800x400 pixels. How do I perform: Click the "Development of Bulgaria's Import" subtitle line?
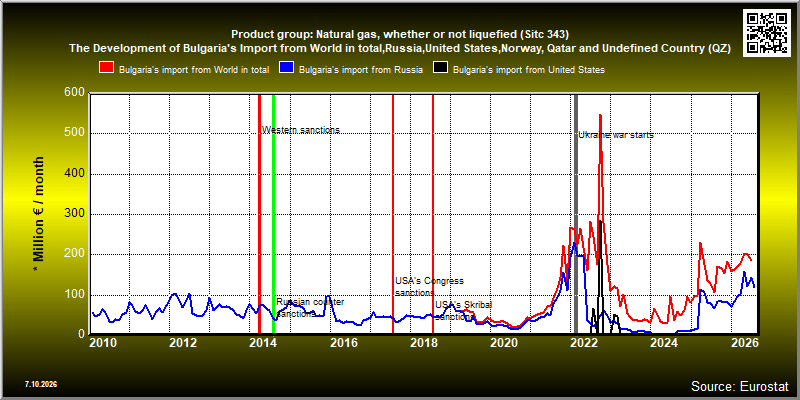coord(400,49)
